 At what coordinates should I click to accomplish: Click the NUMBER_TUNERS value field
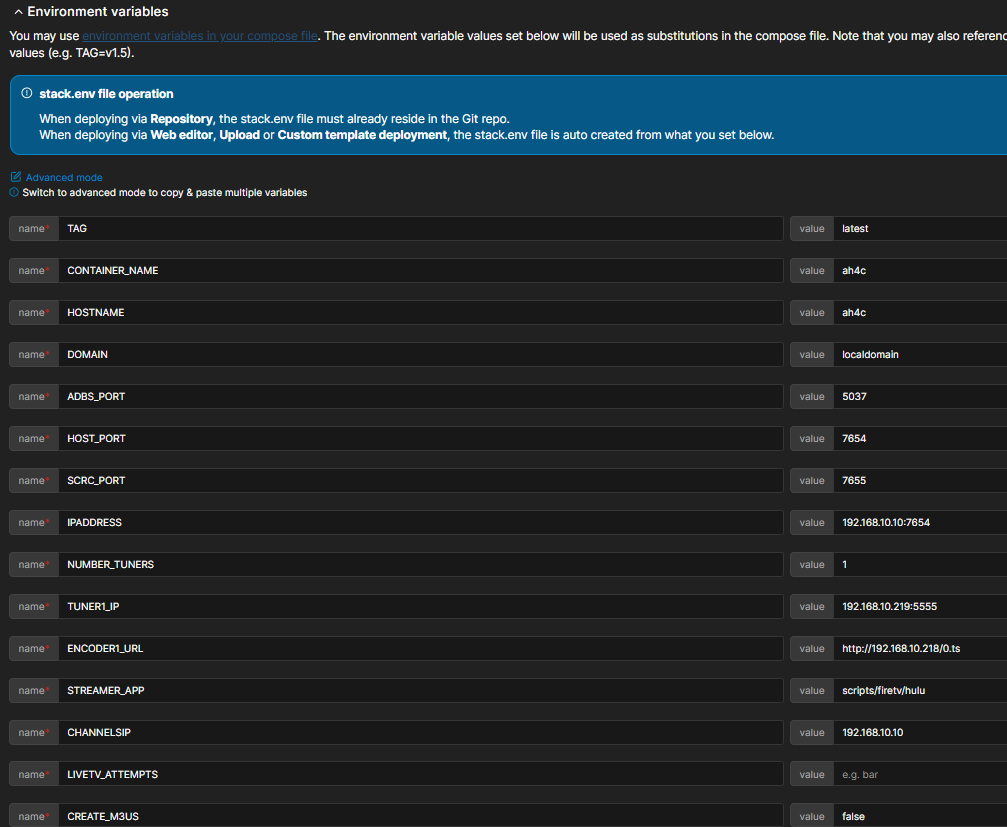coord(920,565)
